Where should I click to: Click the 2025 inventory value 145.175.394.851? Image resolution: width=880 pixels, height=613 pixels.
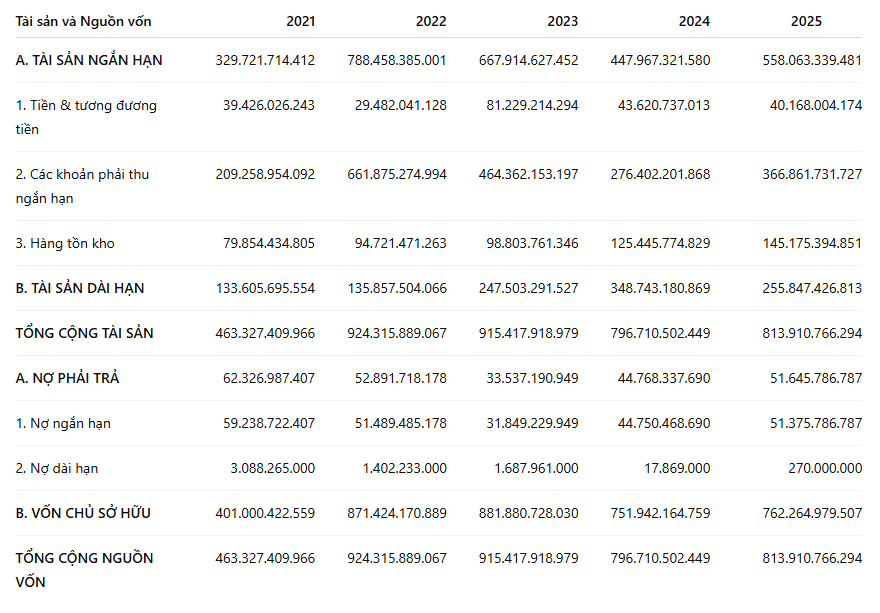[812, 243]
